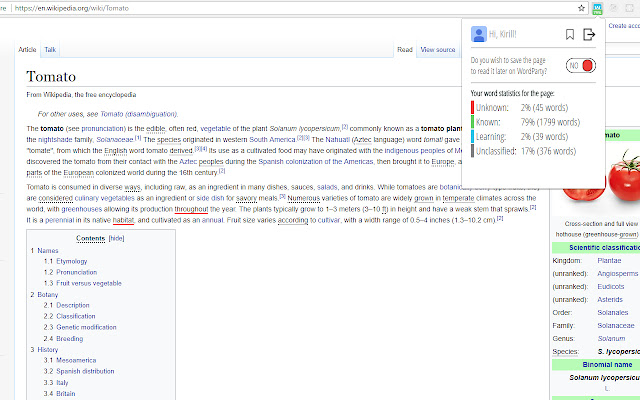Screen dimensions: 640x400
Task: Click the Unclassified 17% (376 words) statistic
Action: point(526,151)
